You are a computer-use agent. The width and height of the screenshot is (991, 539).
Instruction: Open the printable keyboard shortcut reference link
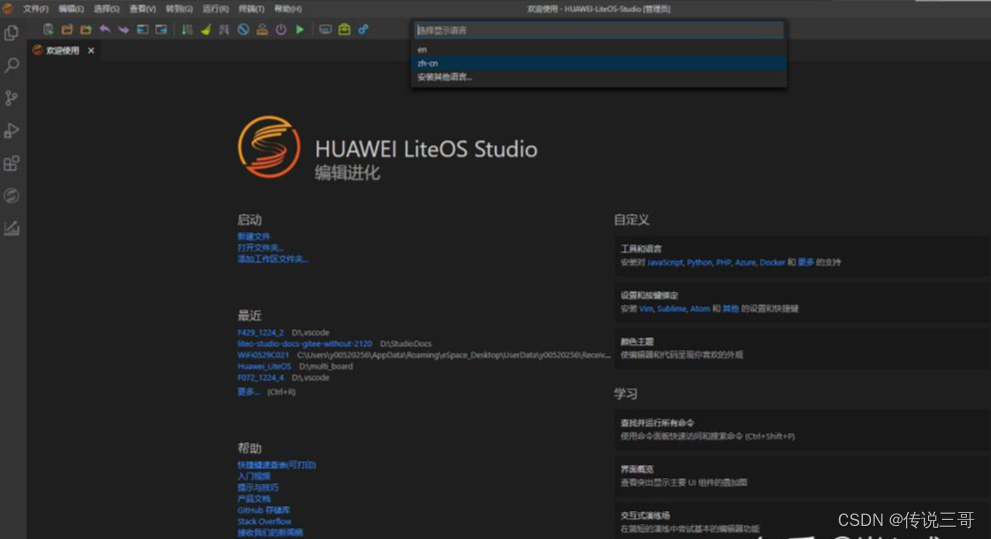tap(276, 465)
